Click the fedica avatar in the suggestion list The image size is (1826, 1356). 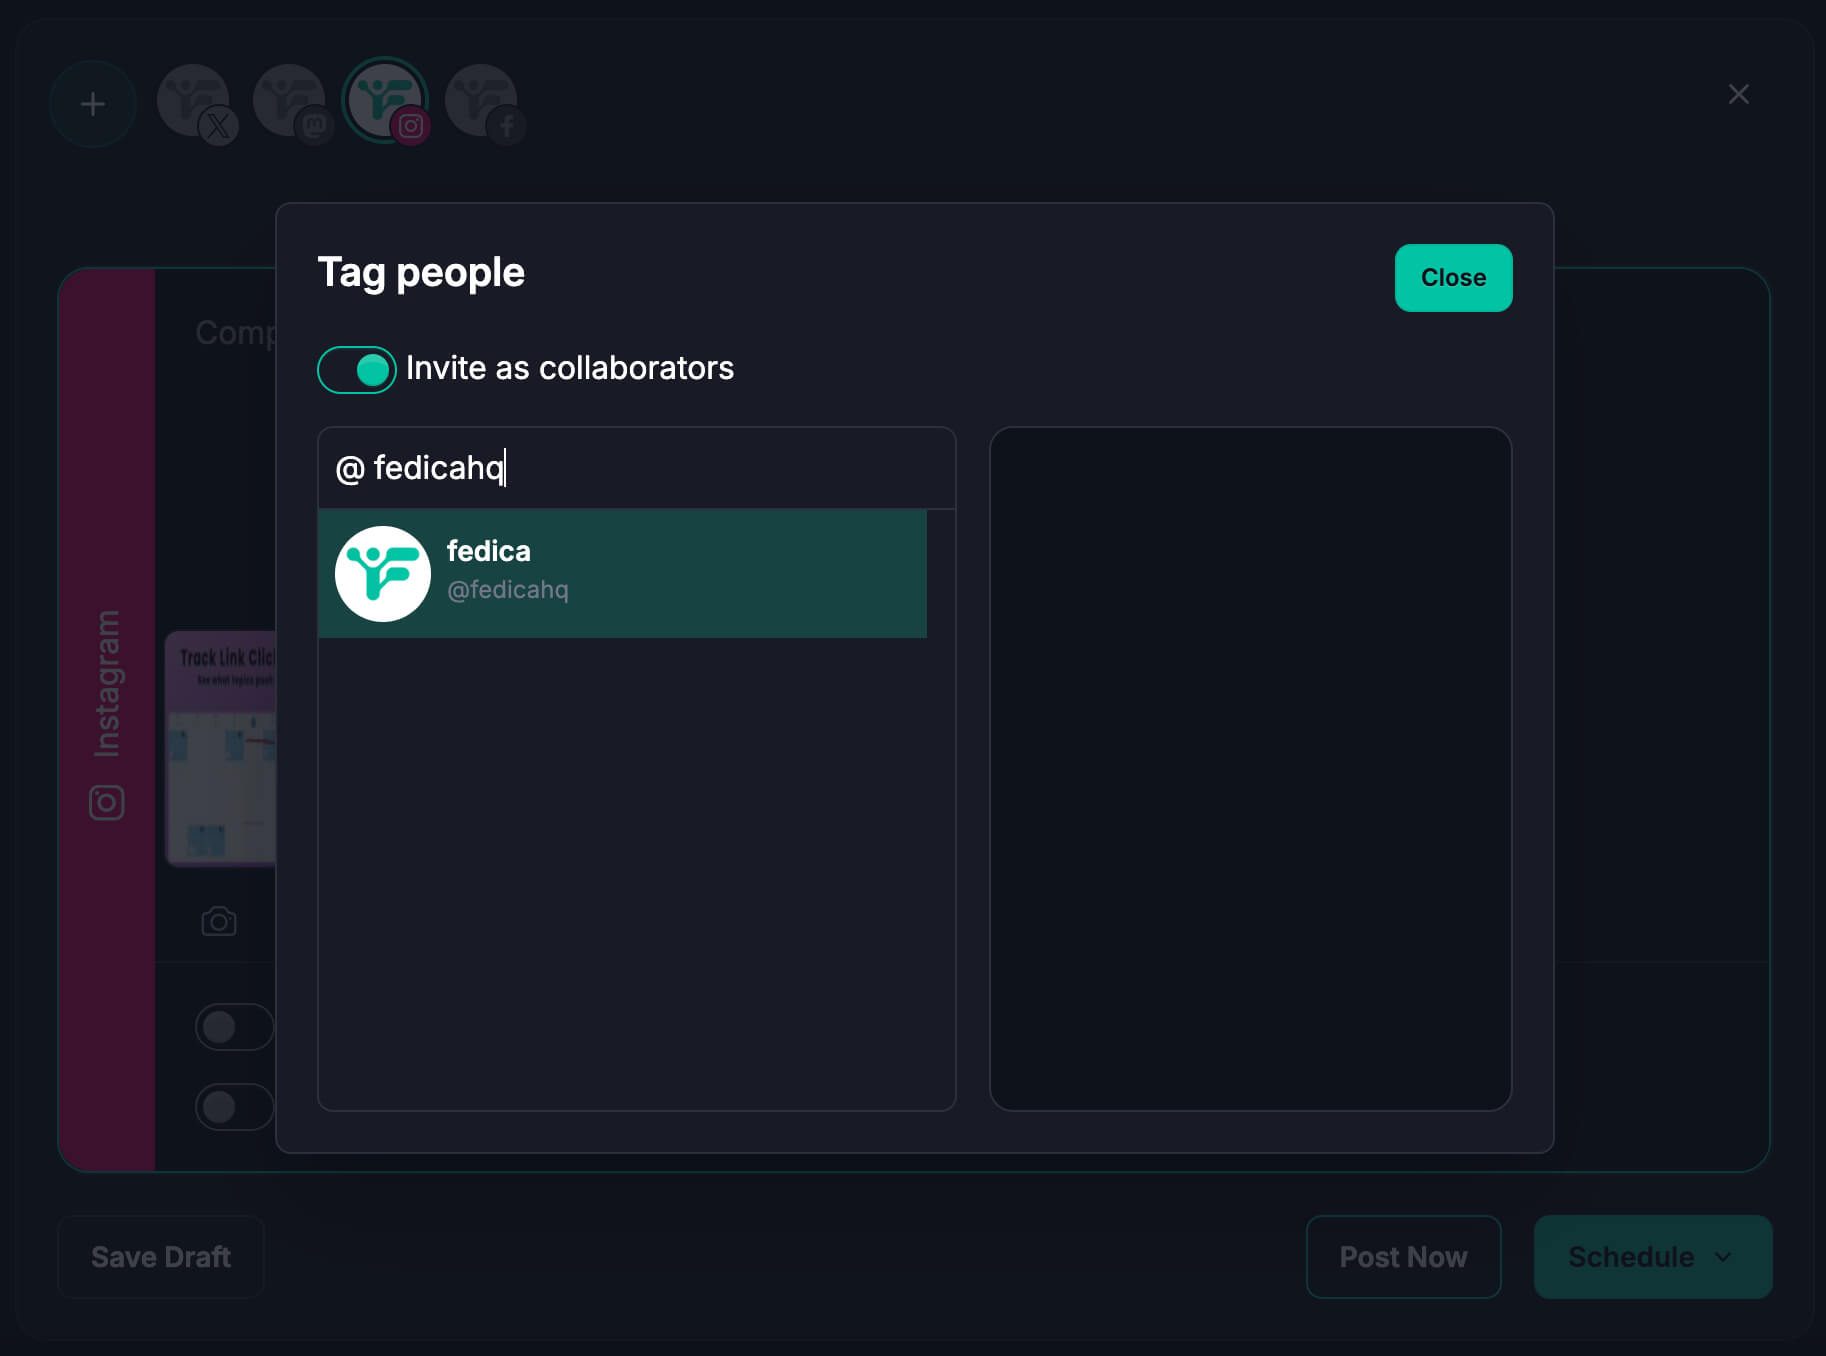click(383, 573)
